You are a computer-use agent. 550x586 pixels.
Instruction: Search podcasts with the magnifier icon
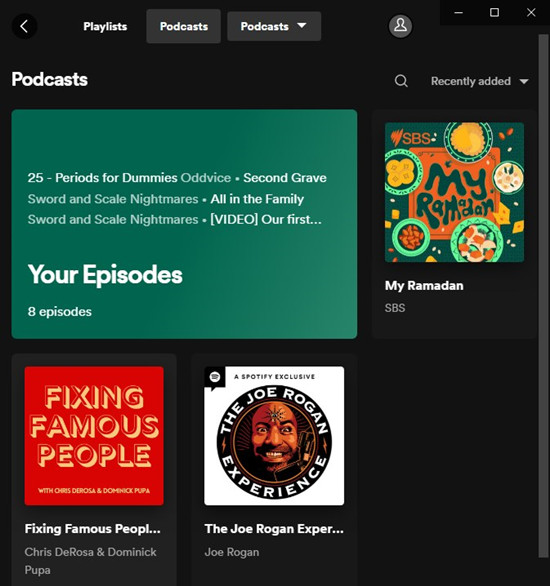tap(401, 81)
